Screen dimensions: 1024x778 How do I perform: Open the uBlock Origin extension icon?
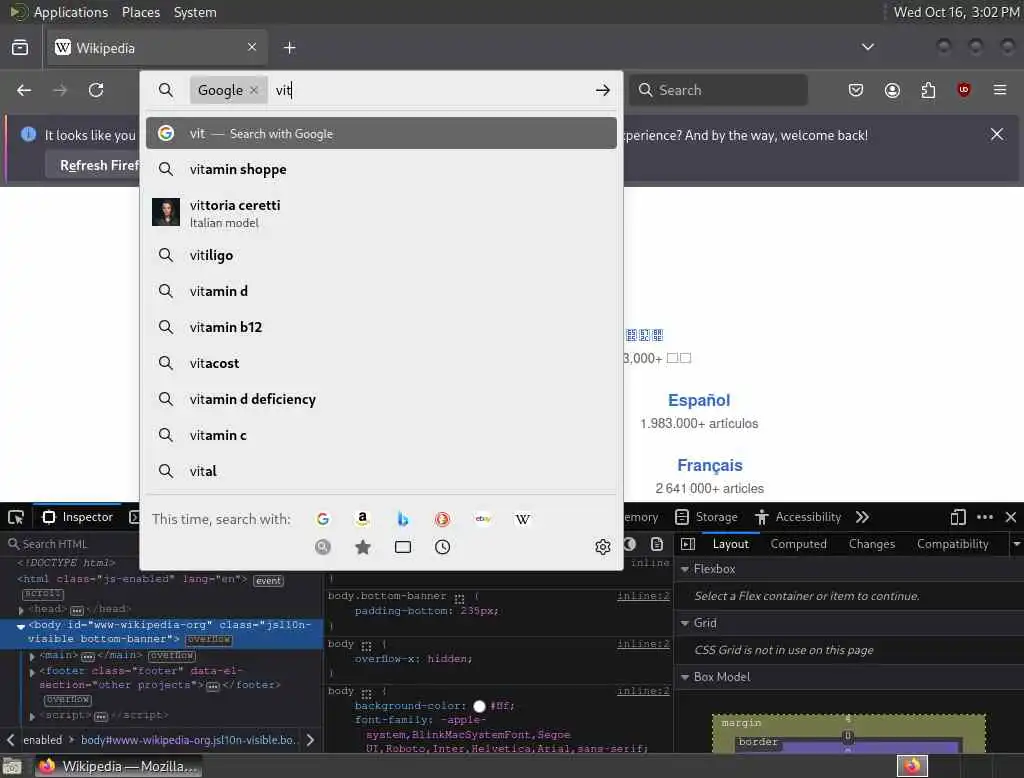click(x=964, y=90)
